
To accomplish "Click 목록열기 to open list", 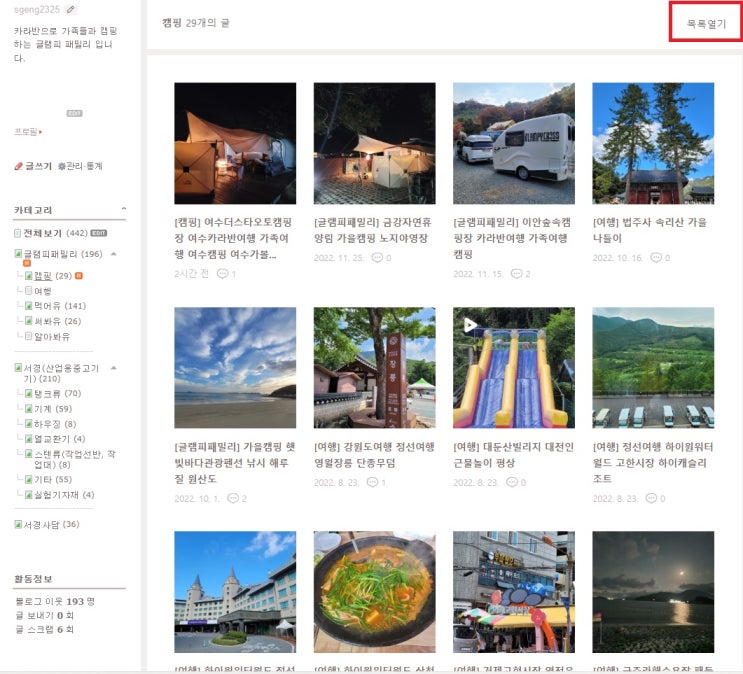I will click(x=706, y=24).
